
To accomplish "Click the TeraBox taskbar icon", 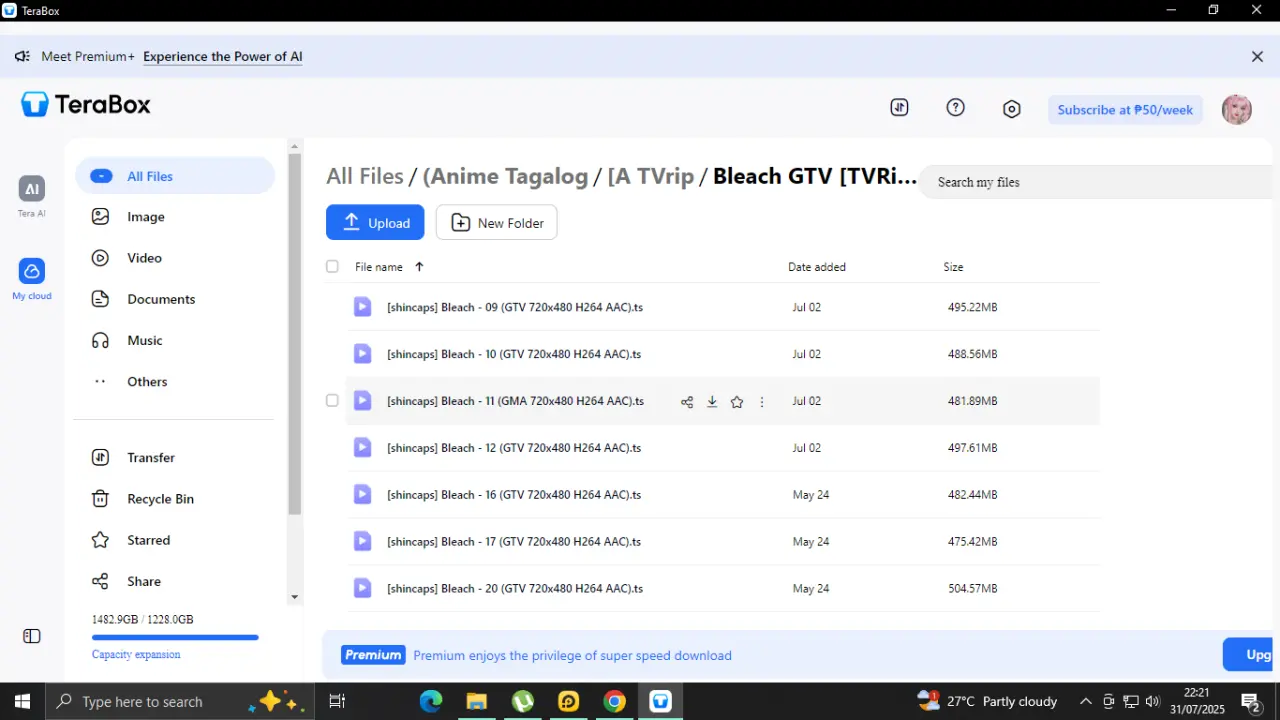I will [x=660, y=702].
